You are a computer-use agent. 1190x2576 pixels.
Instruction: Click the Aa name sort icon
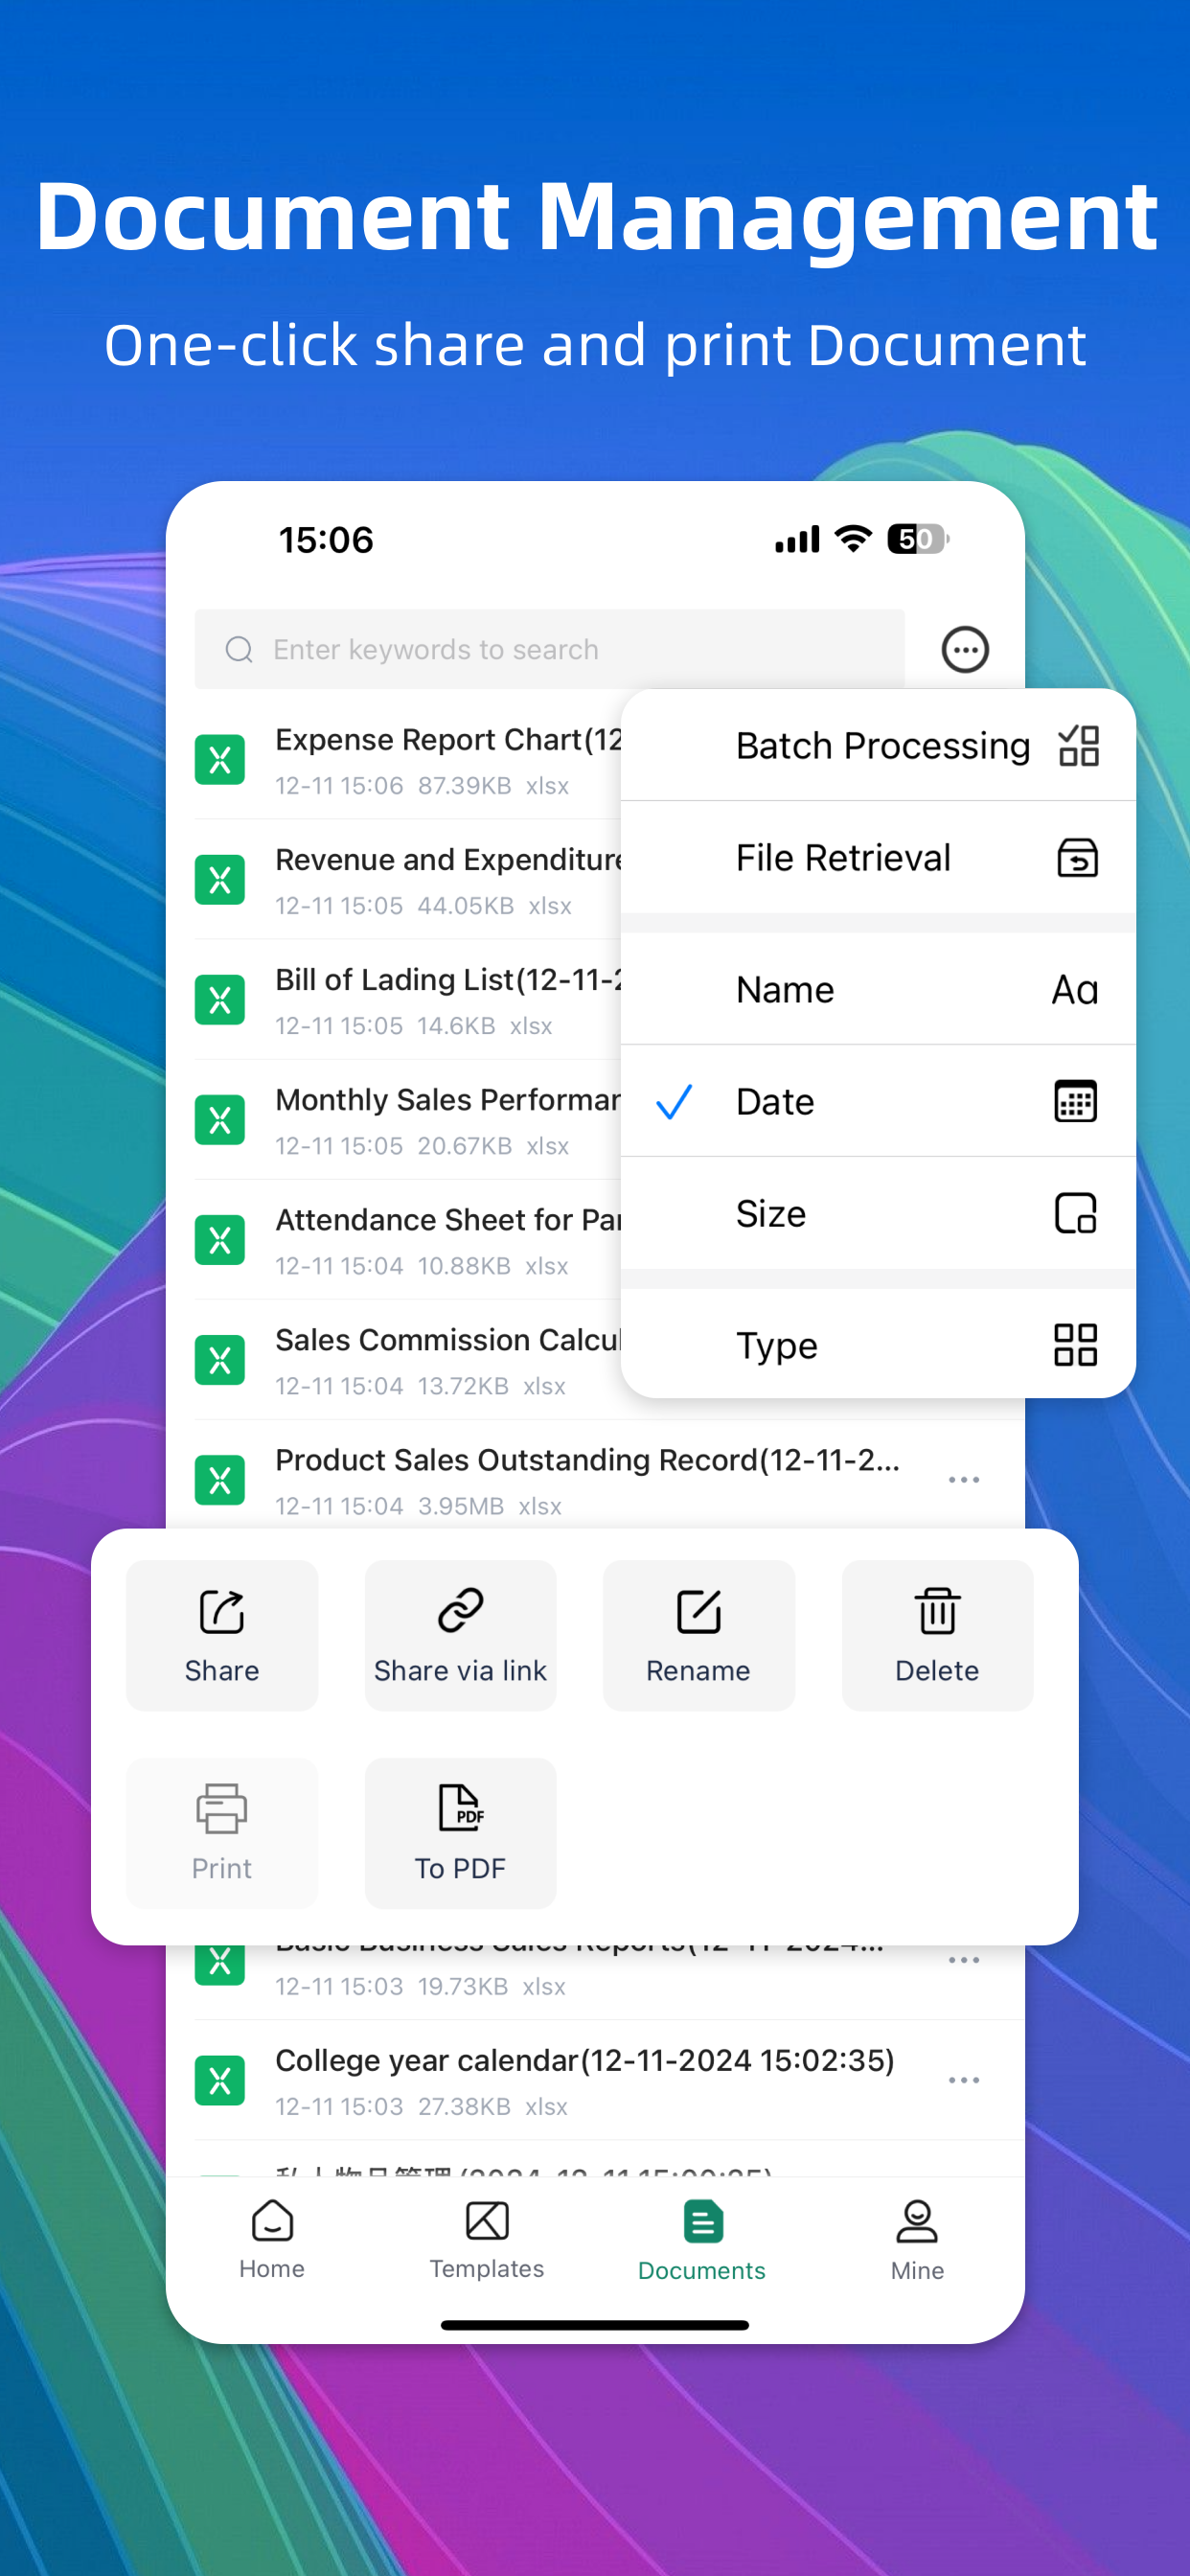(1075, 990)
